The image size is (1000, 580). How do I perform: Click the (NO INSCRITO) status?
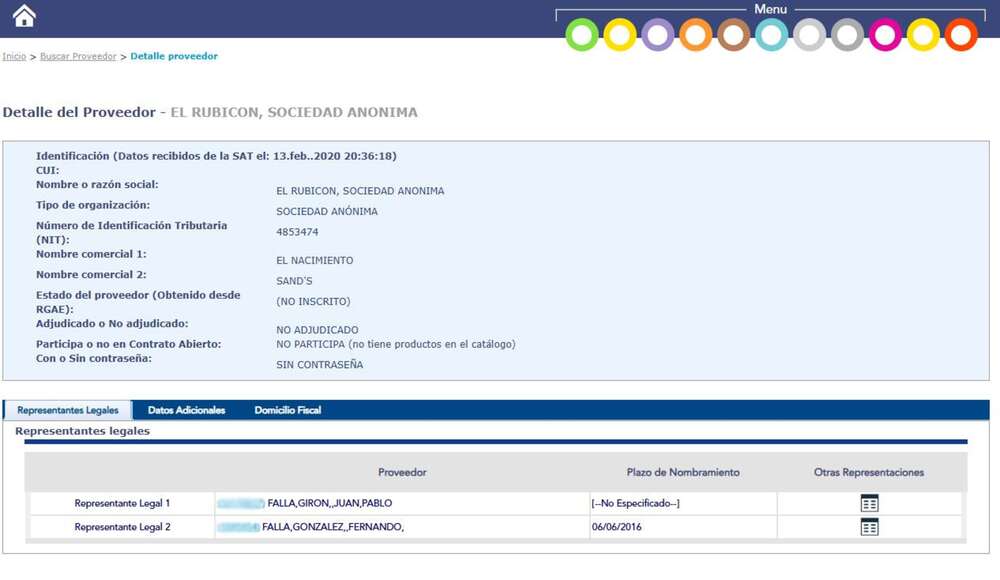[x=313, y=301]
